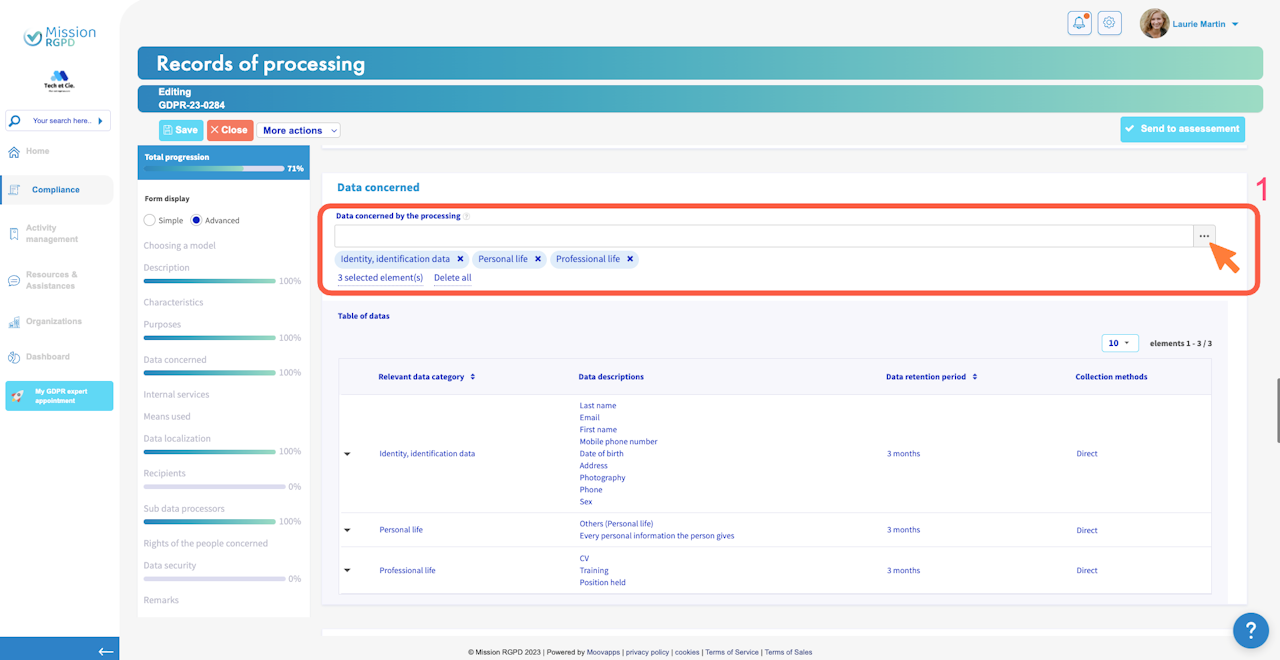The height and width of the screenshot is (660, 1280).
Task: Open the settings gear icon
Action: point(1109,23)
